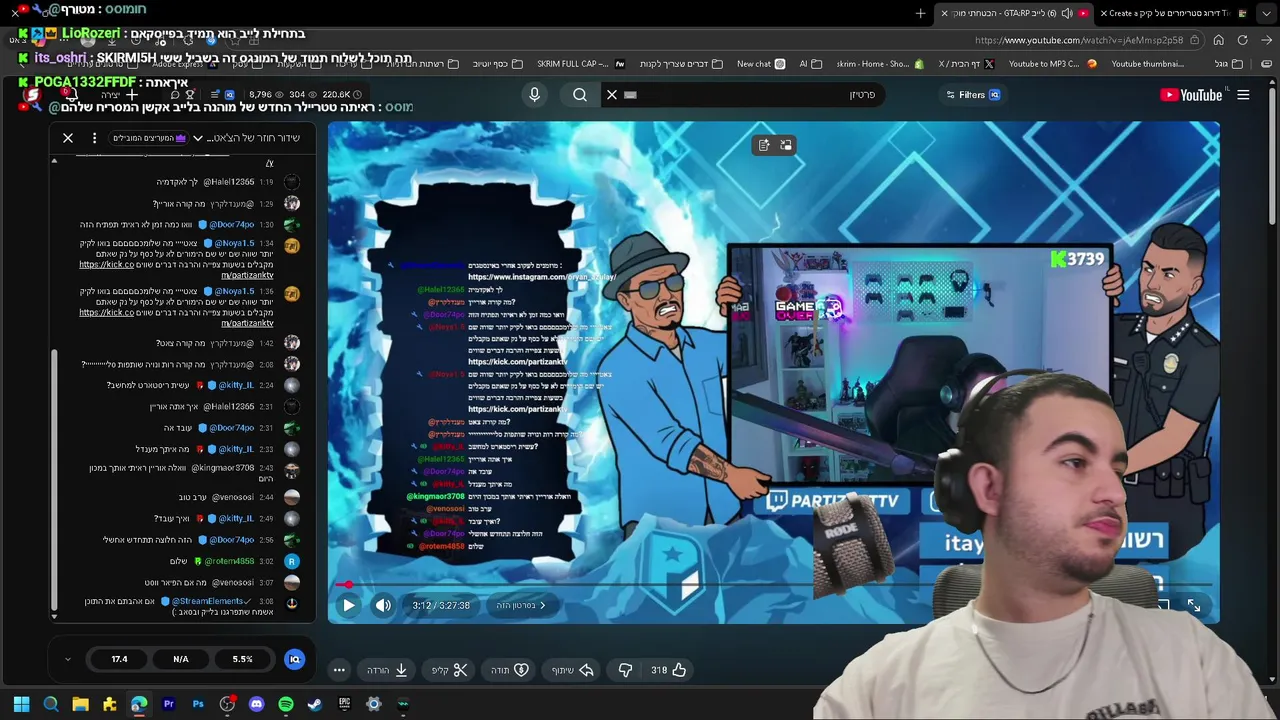Click the 17.4 stat pill
The image size is (1280, 720).
coord(119,659)
